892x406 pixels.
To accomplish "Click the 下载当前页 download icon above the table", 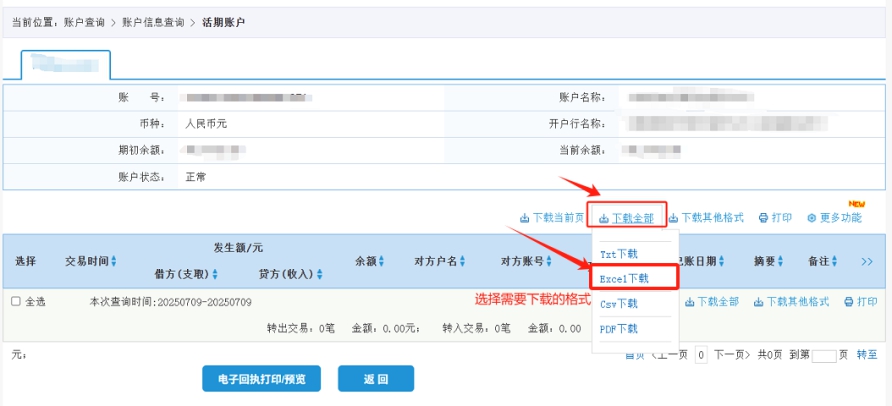I will (524, 218).
